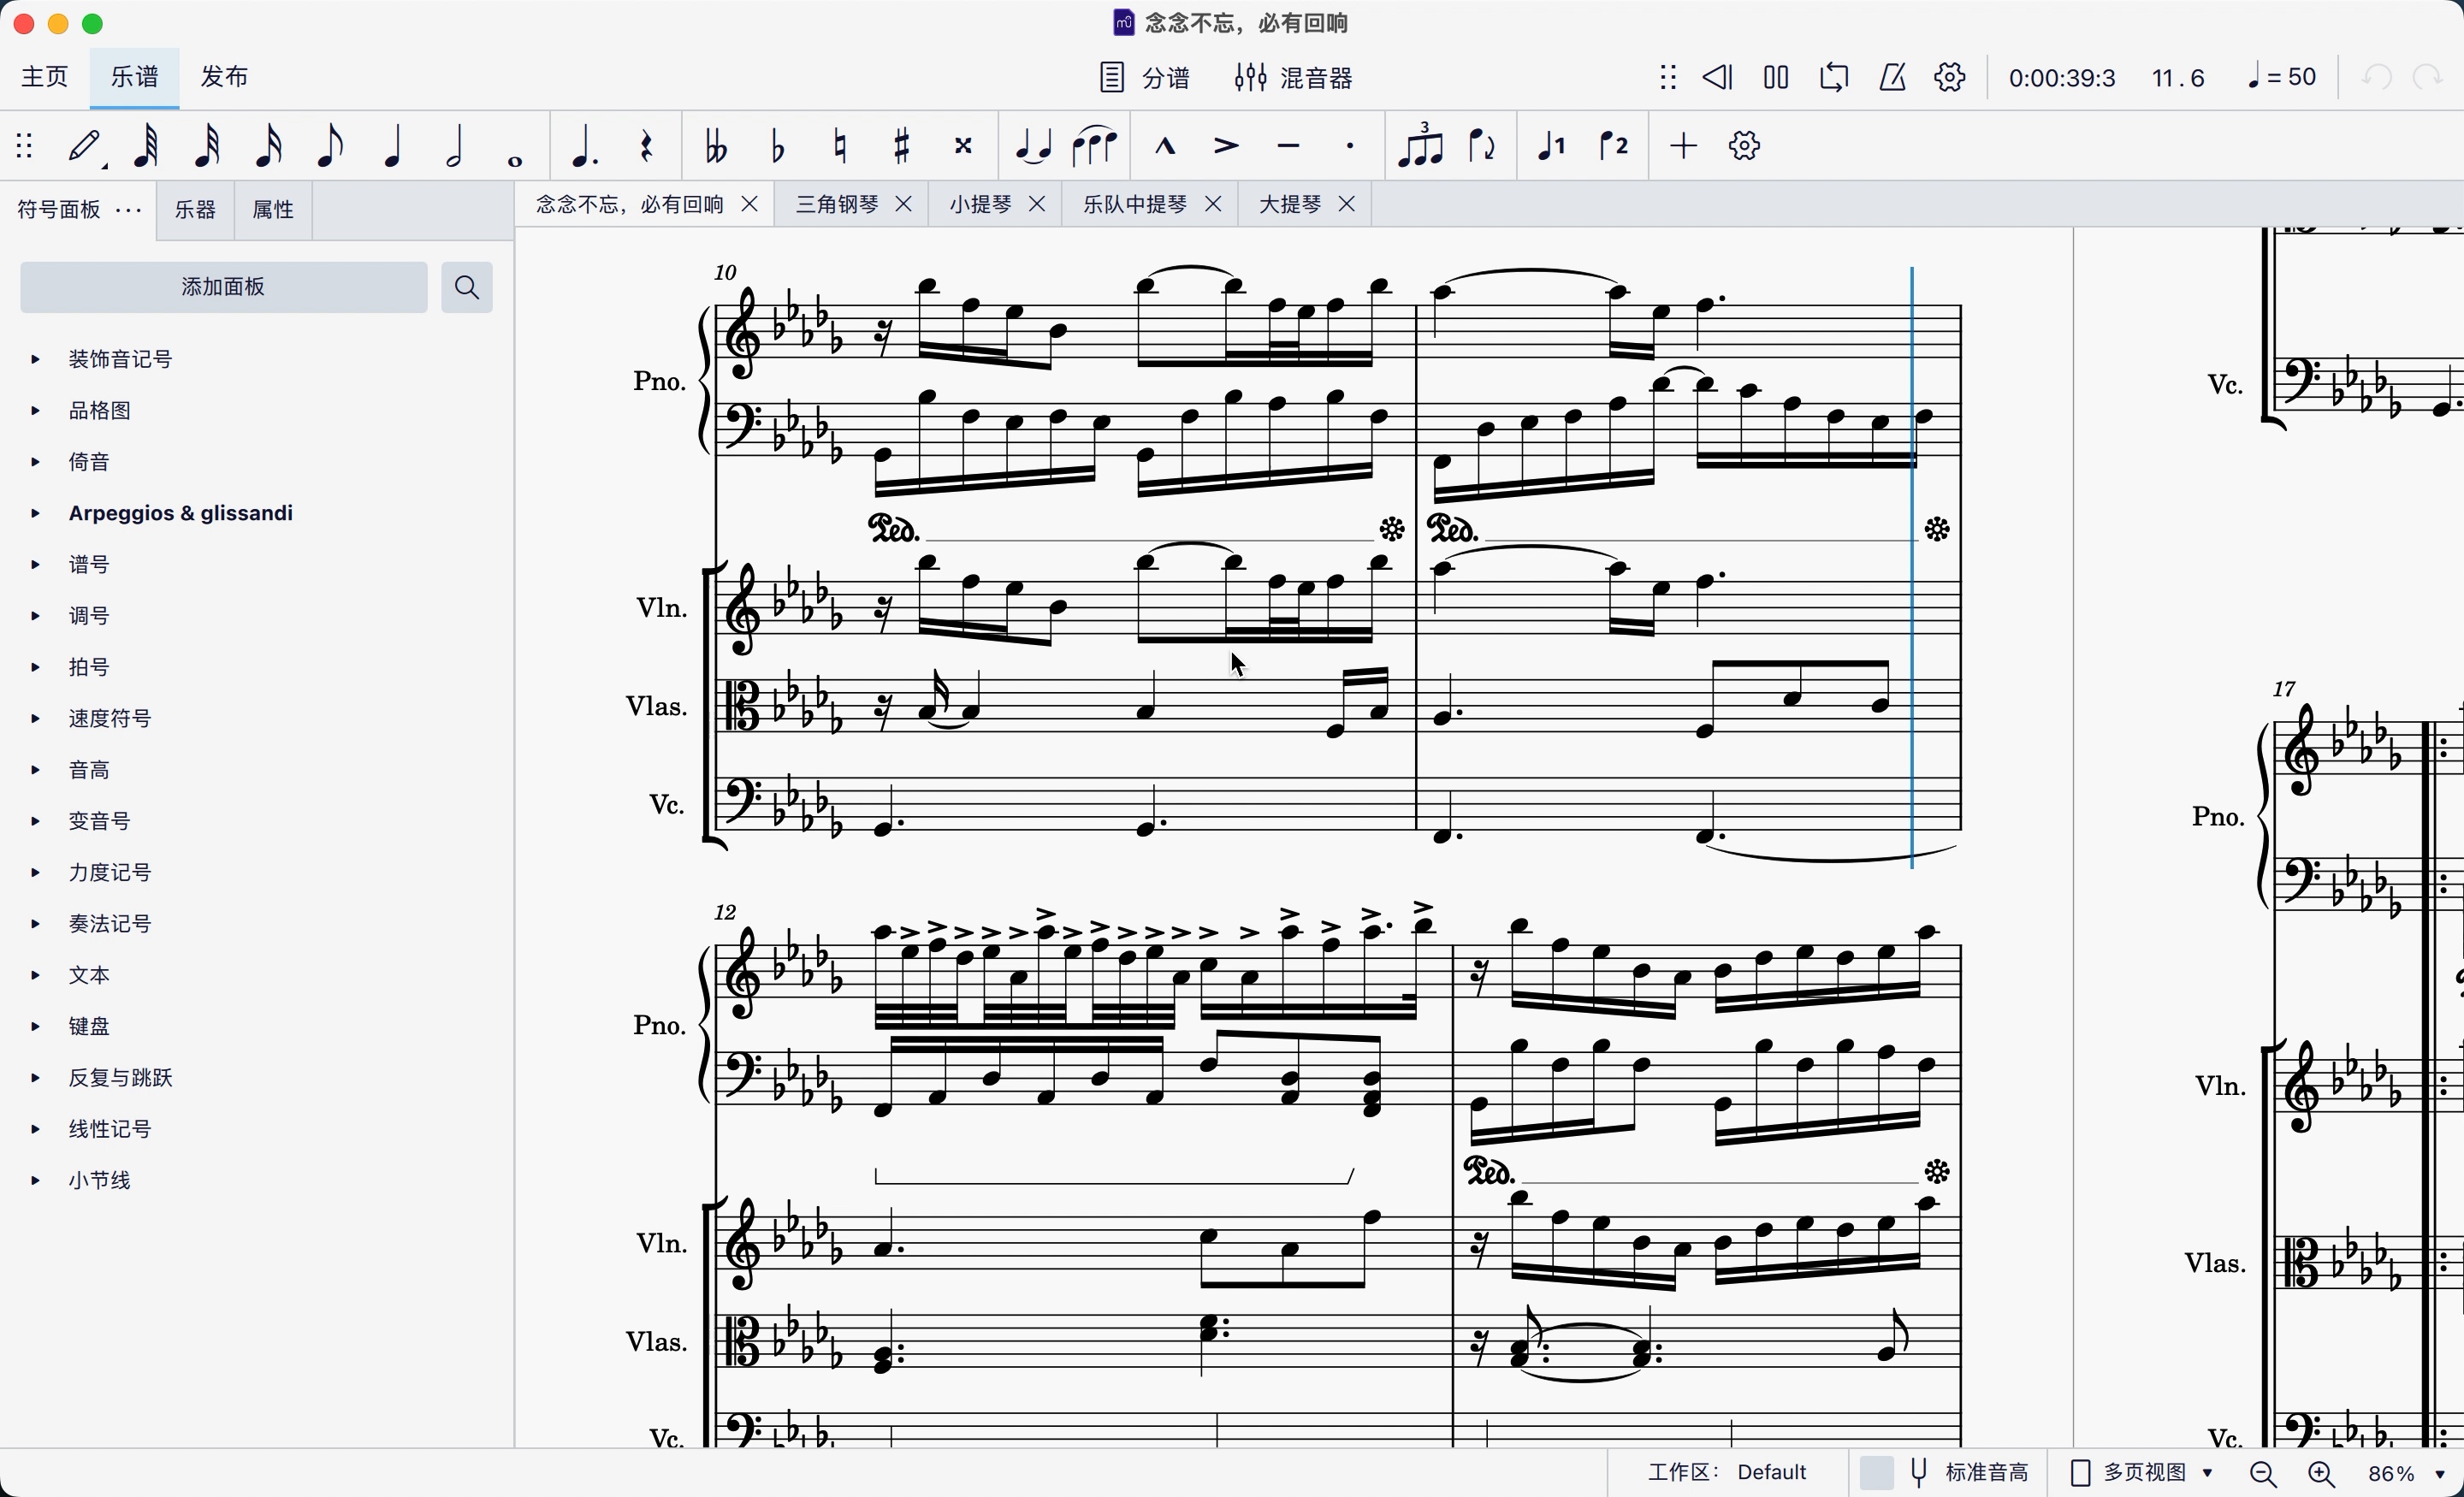Toggle augmentation dot
This screenshot has width=2464, height=1497.
tap(584, 146)
